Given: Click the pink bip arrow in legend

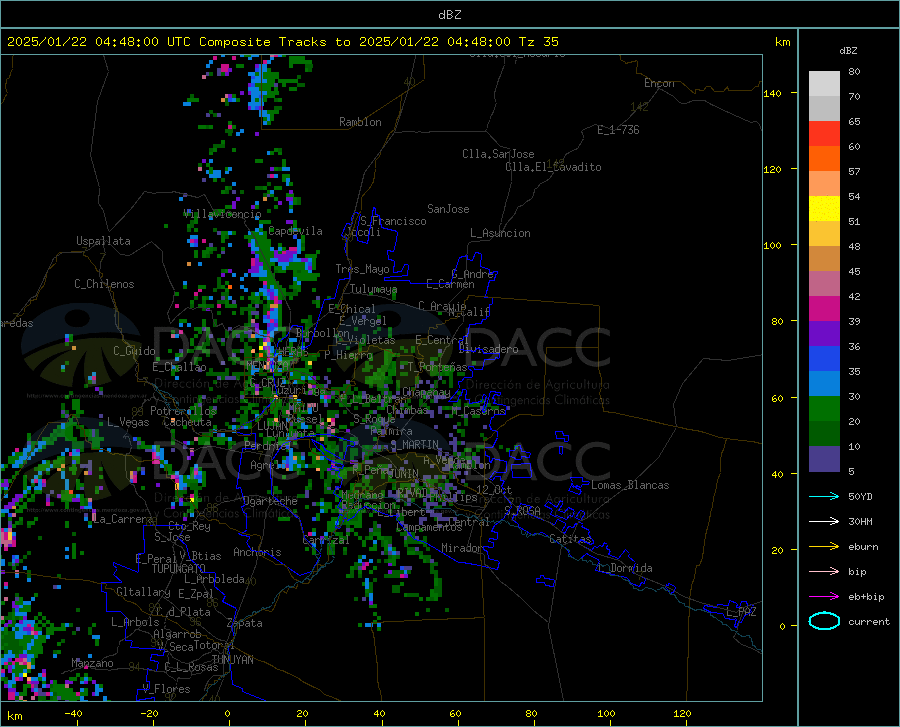Looking at the screenshot, I should pos(824,572).
